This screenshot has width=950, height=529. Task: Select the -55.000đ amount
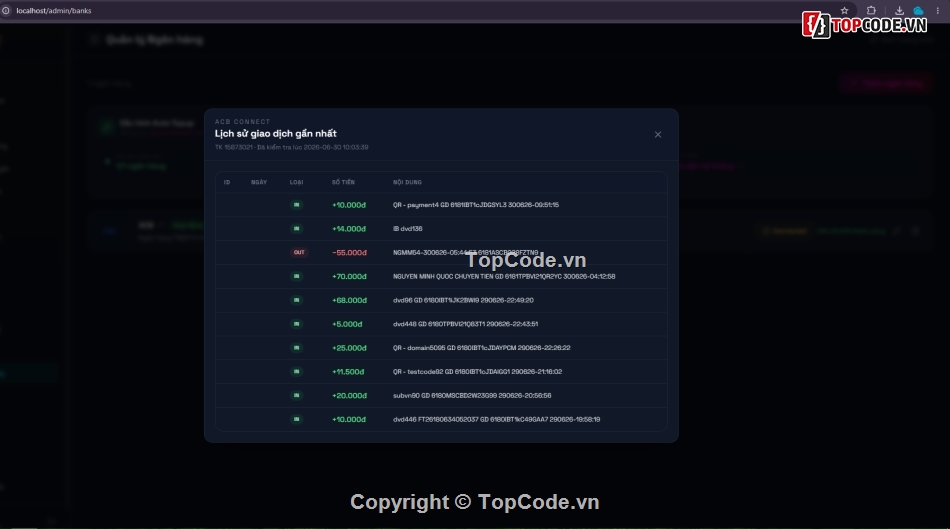349,253
